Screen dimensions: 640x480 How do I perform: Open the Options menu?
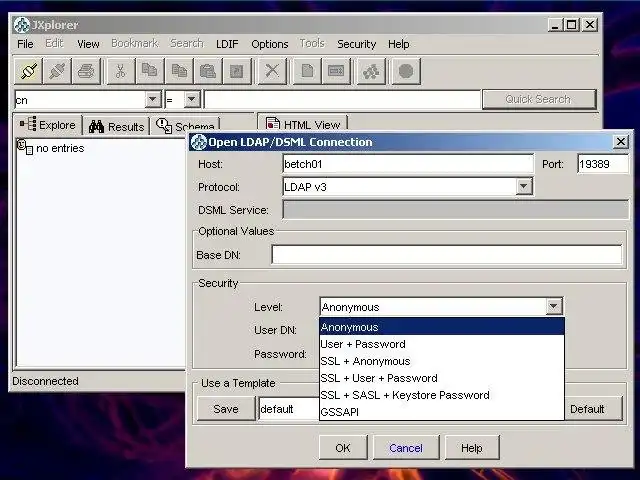click(x=270, y=44)
